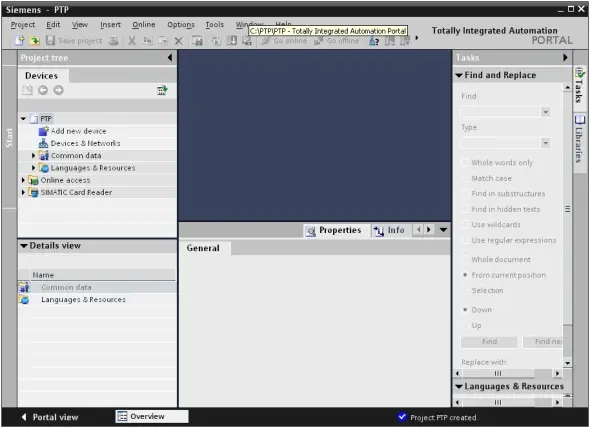Open the Find text dropdown arrow
This screenshot has height=428, width=590.
546,112
